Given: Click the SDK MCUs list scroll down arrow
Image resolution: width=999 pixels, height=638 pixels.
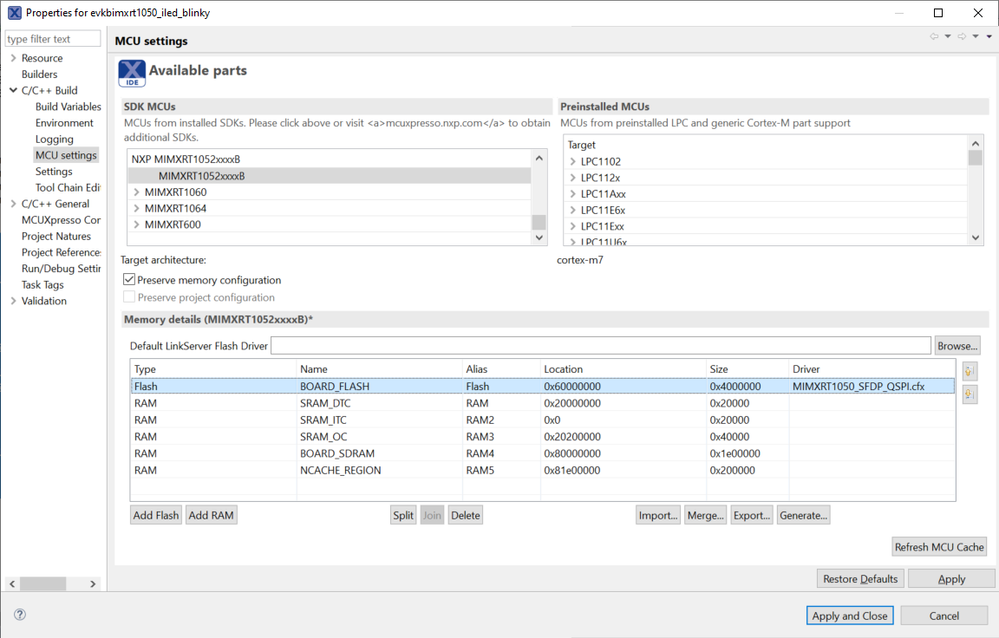Looking at the screenshot, I should tap(539, 238).
